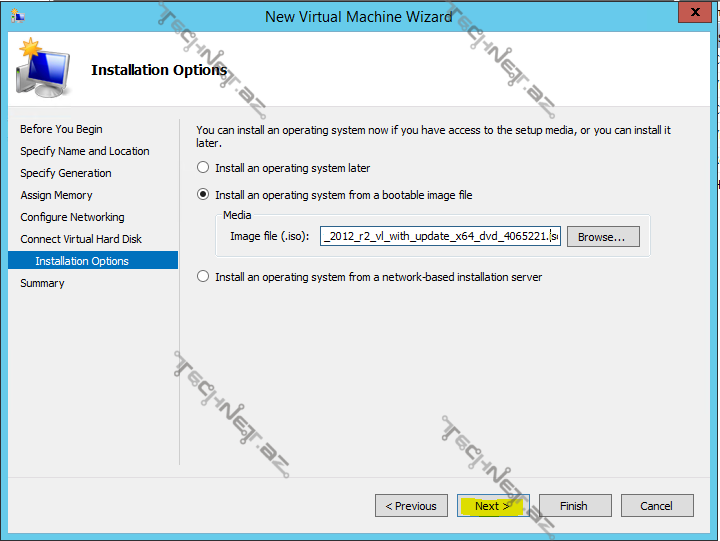The image size is (720, 541).
Task: Click the Image file (.iso) path field
Action: pyautogui.click(x=440, y=237)
